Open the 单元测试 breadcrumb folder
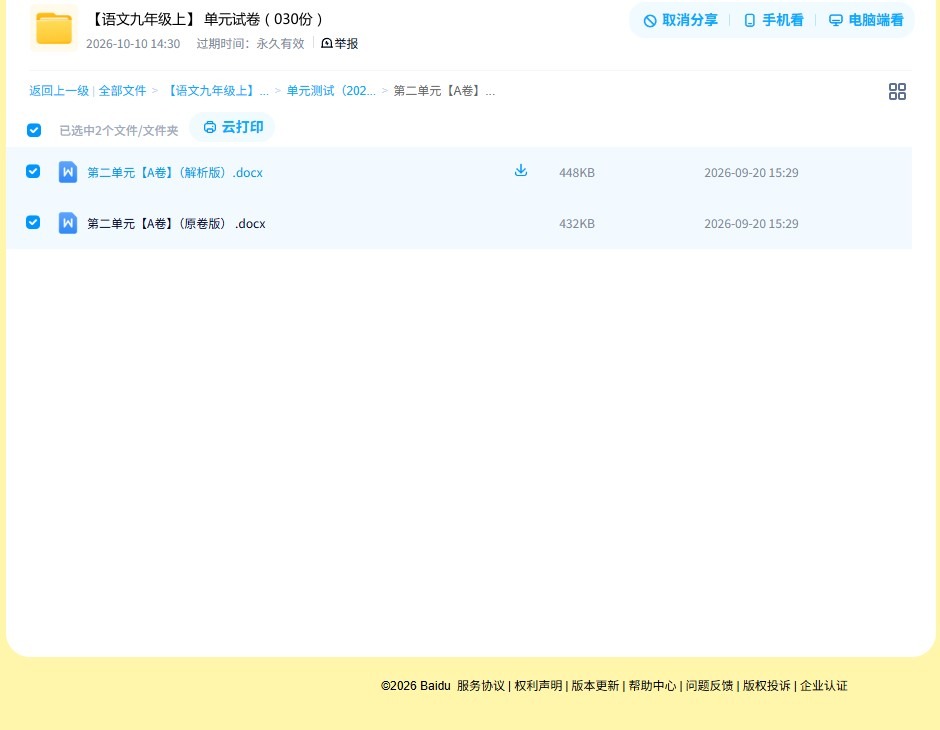The height and width of the screenshot is (730, 940). click(x=331, y=91)
